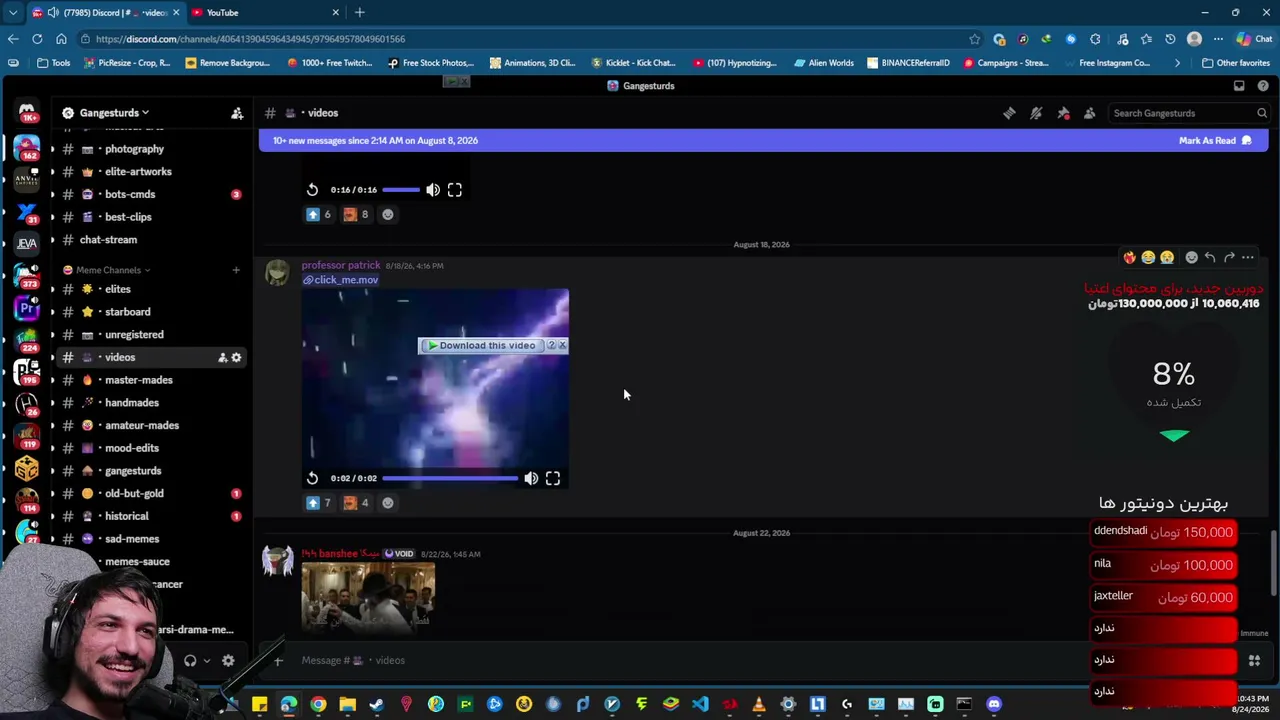Open help on Download this video overlay
This screenshot has height=720, width=1280.
[x=551, y=346]
